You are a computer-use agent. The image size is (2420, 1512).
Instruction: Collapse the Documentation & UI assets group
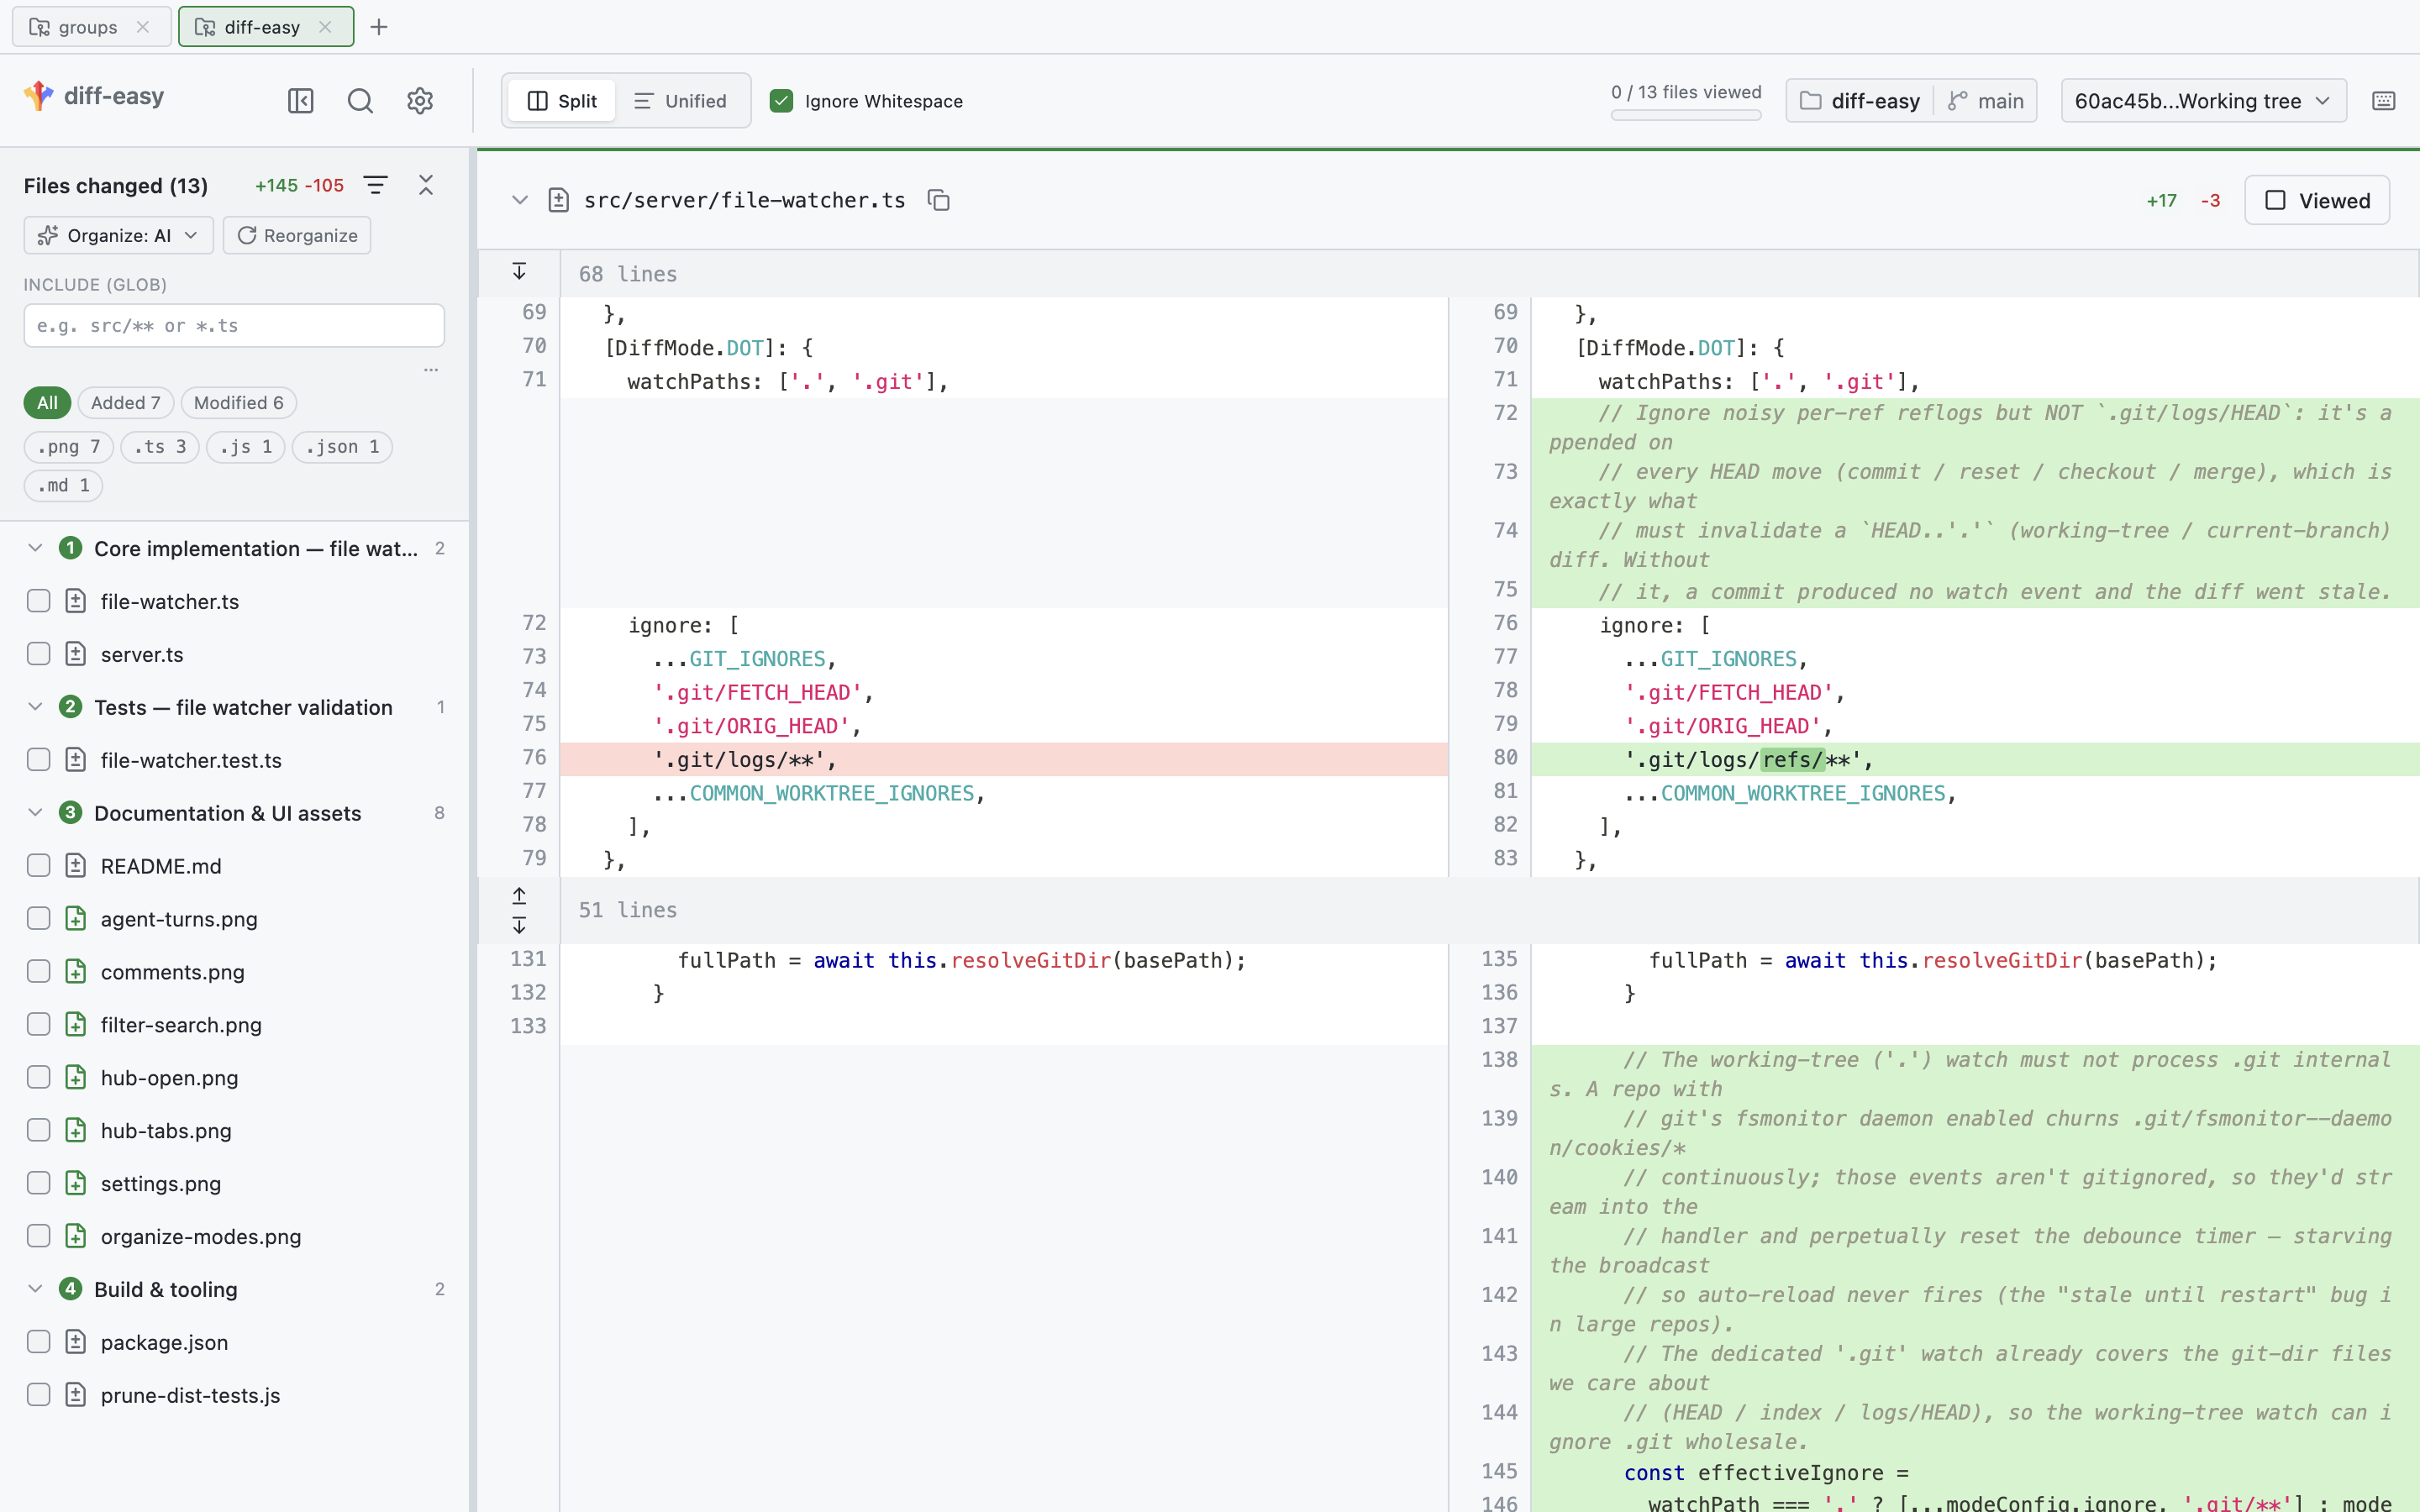point(35,813)
